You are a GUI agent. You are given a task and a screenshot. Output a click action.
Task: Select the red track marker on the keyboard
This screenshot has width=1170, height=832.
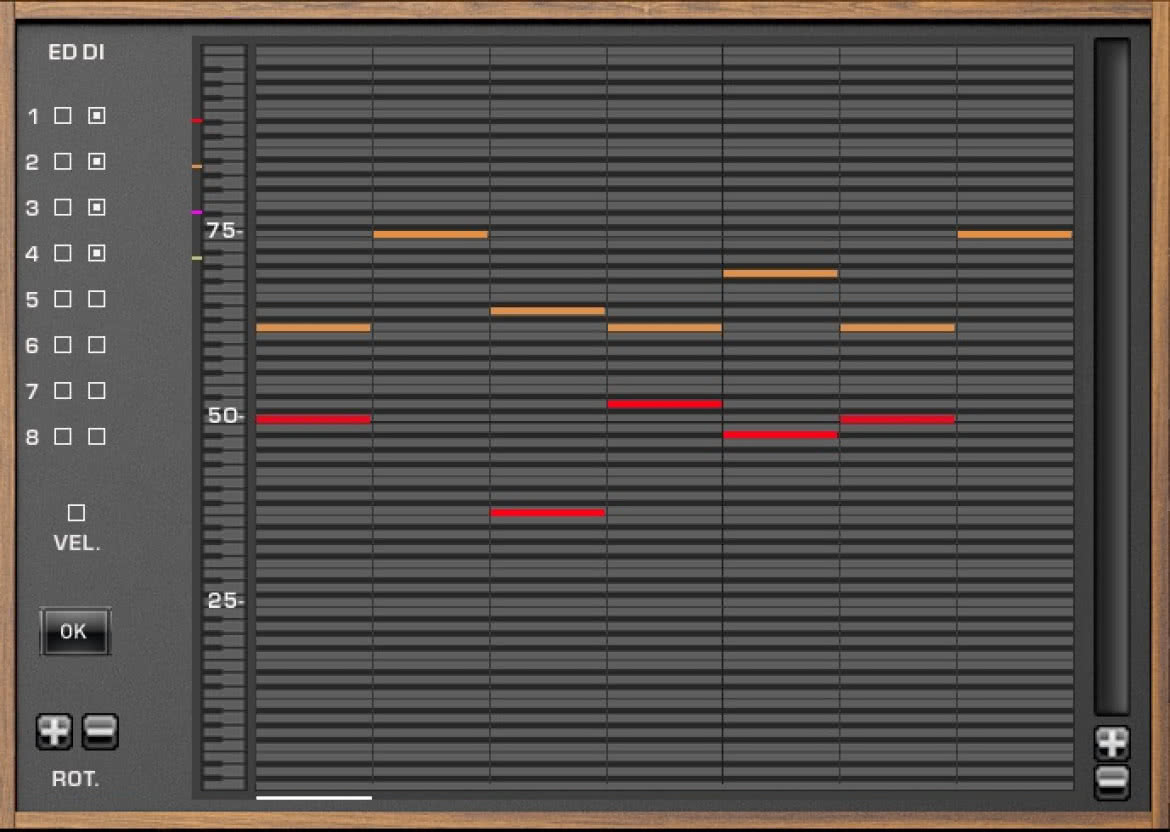pos(197,120)
